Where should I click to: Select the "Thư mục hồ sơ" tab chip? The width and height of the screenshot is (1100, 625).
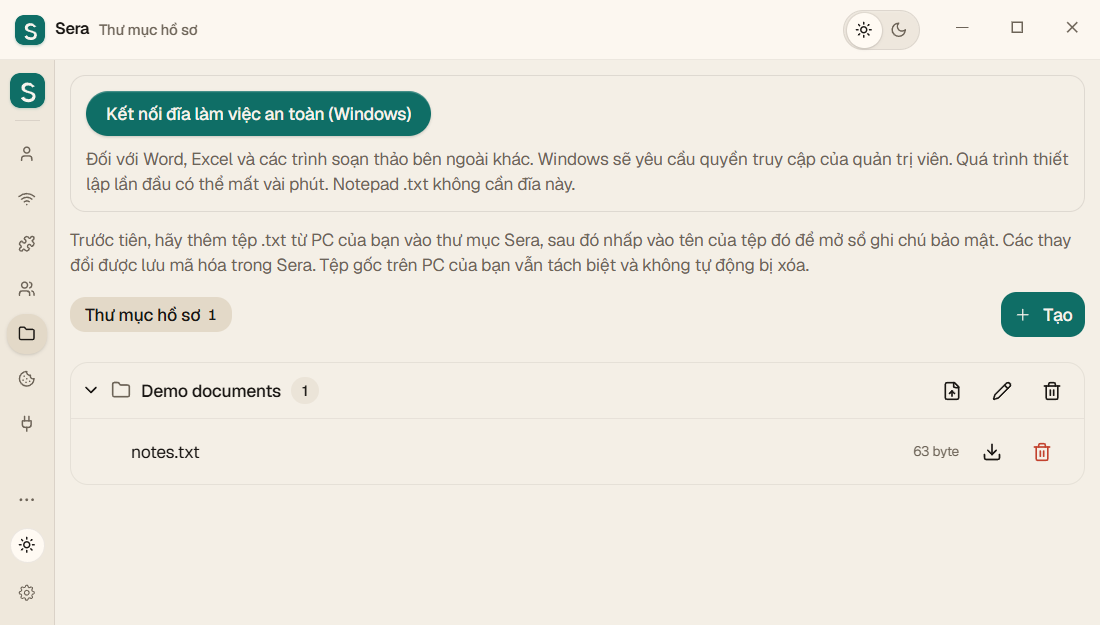(151, 315)
